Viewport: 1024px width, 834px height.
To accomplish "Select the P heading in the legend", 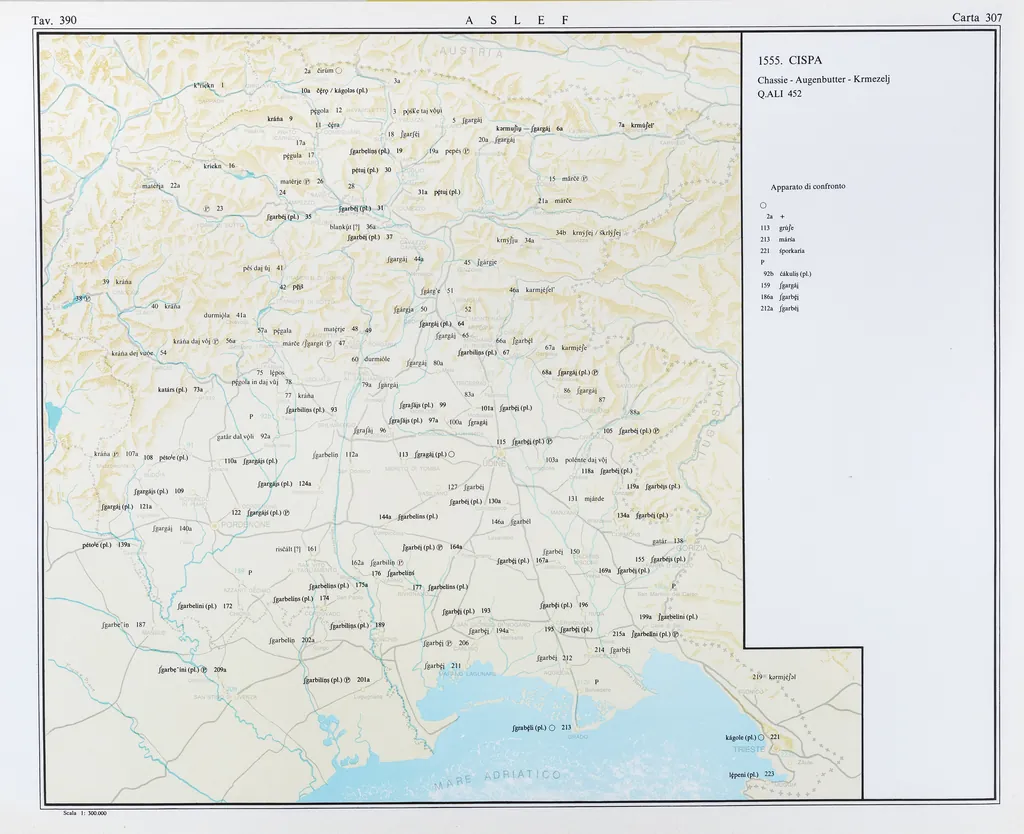I will pos(763,262).
